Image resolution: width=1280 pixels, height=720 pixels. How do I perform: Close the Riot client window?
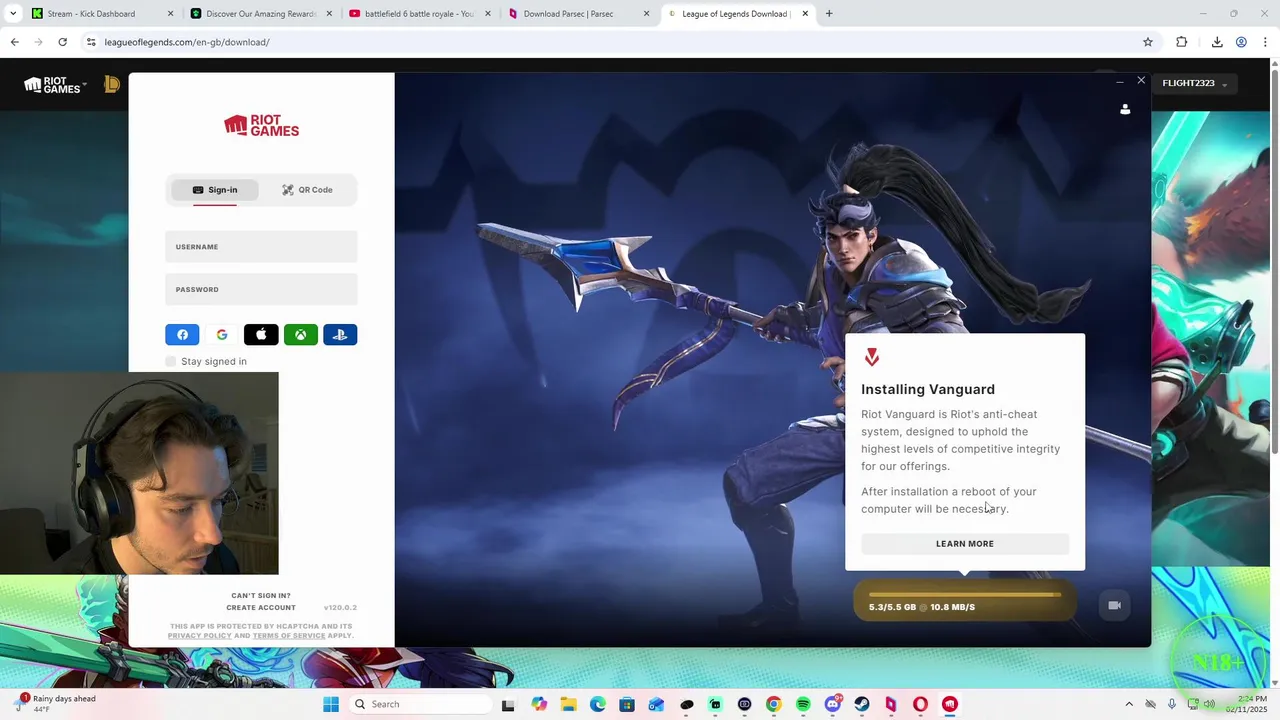[x=1141, y=81]
